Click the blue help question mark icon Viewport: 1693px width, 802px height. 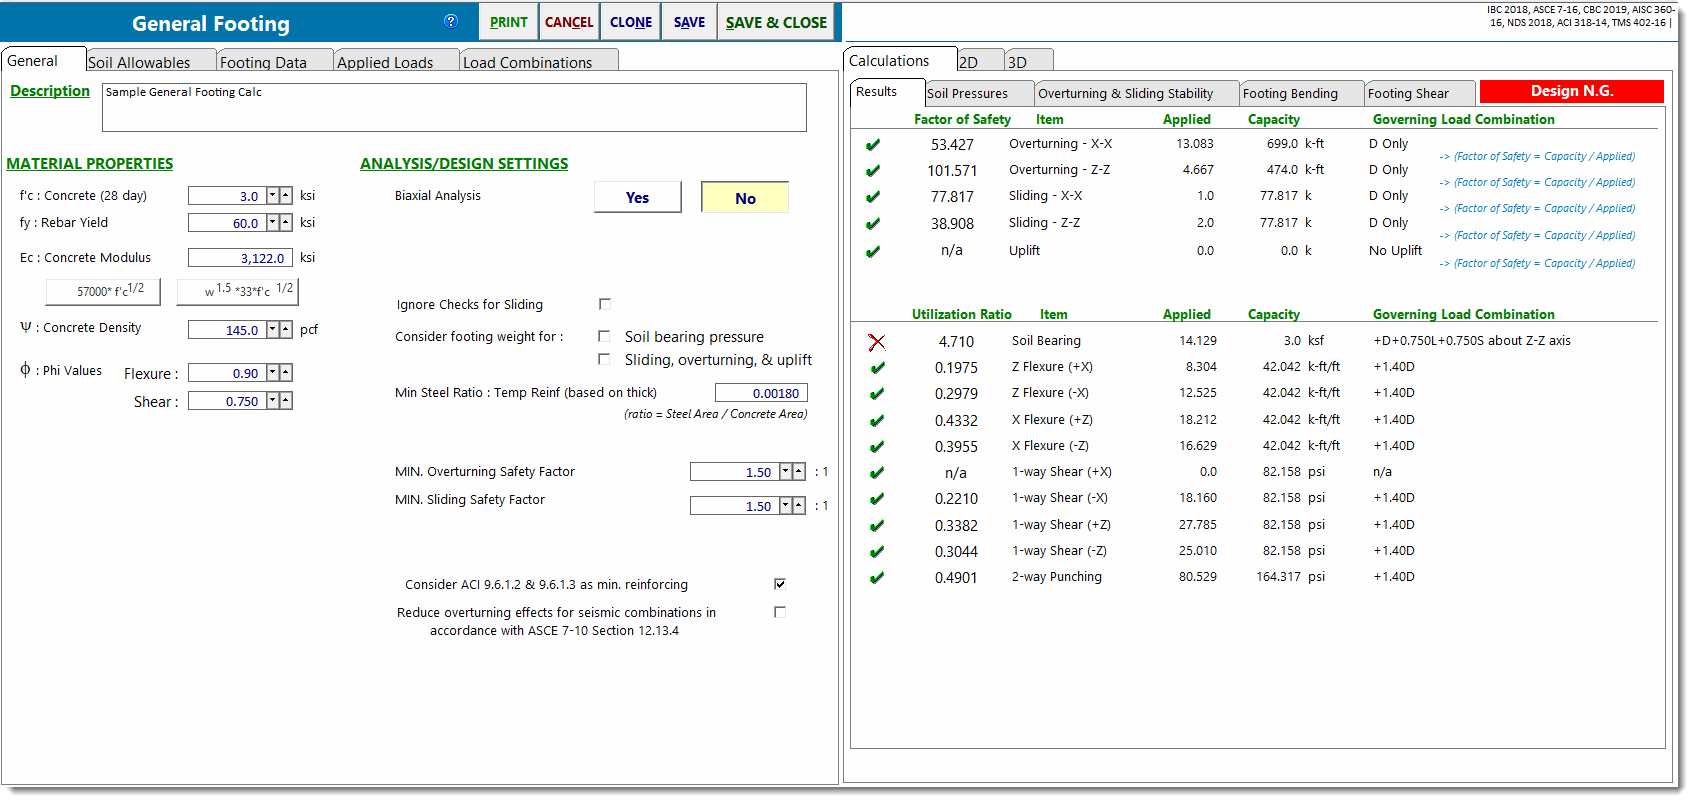451,21
